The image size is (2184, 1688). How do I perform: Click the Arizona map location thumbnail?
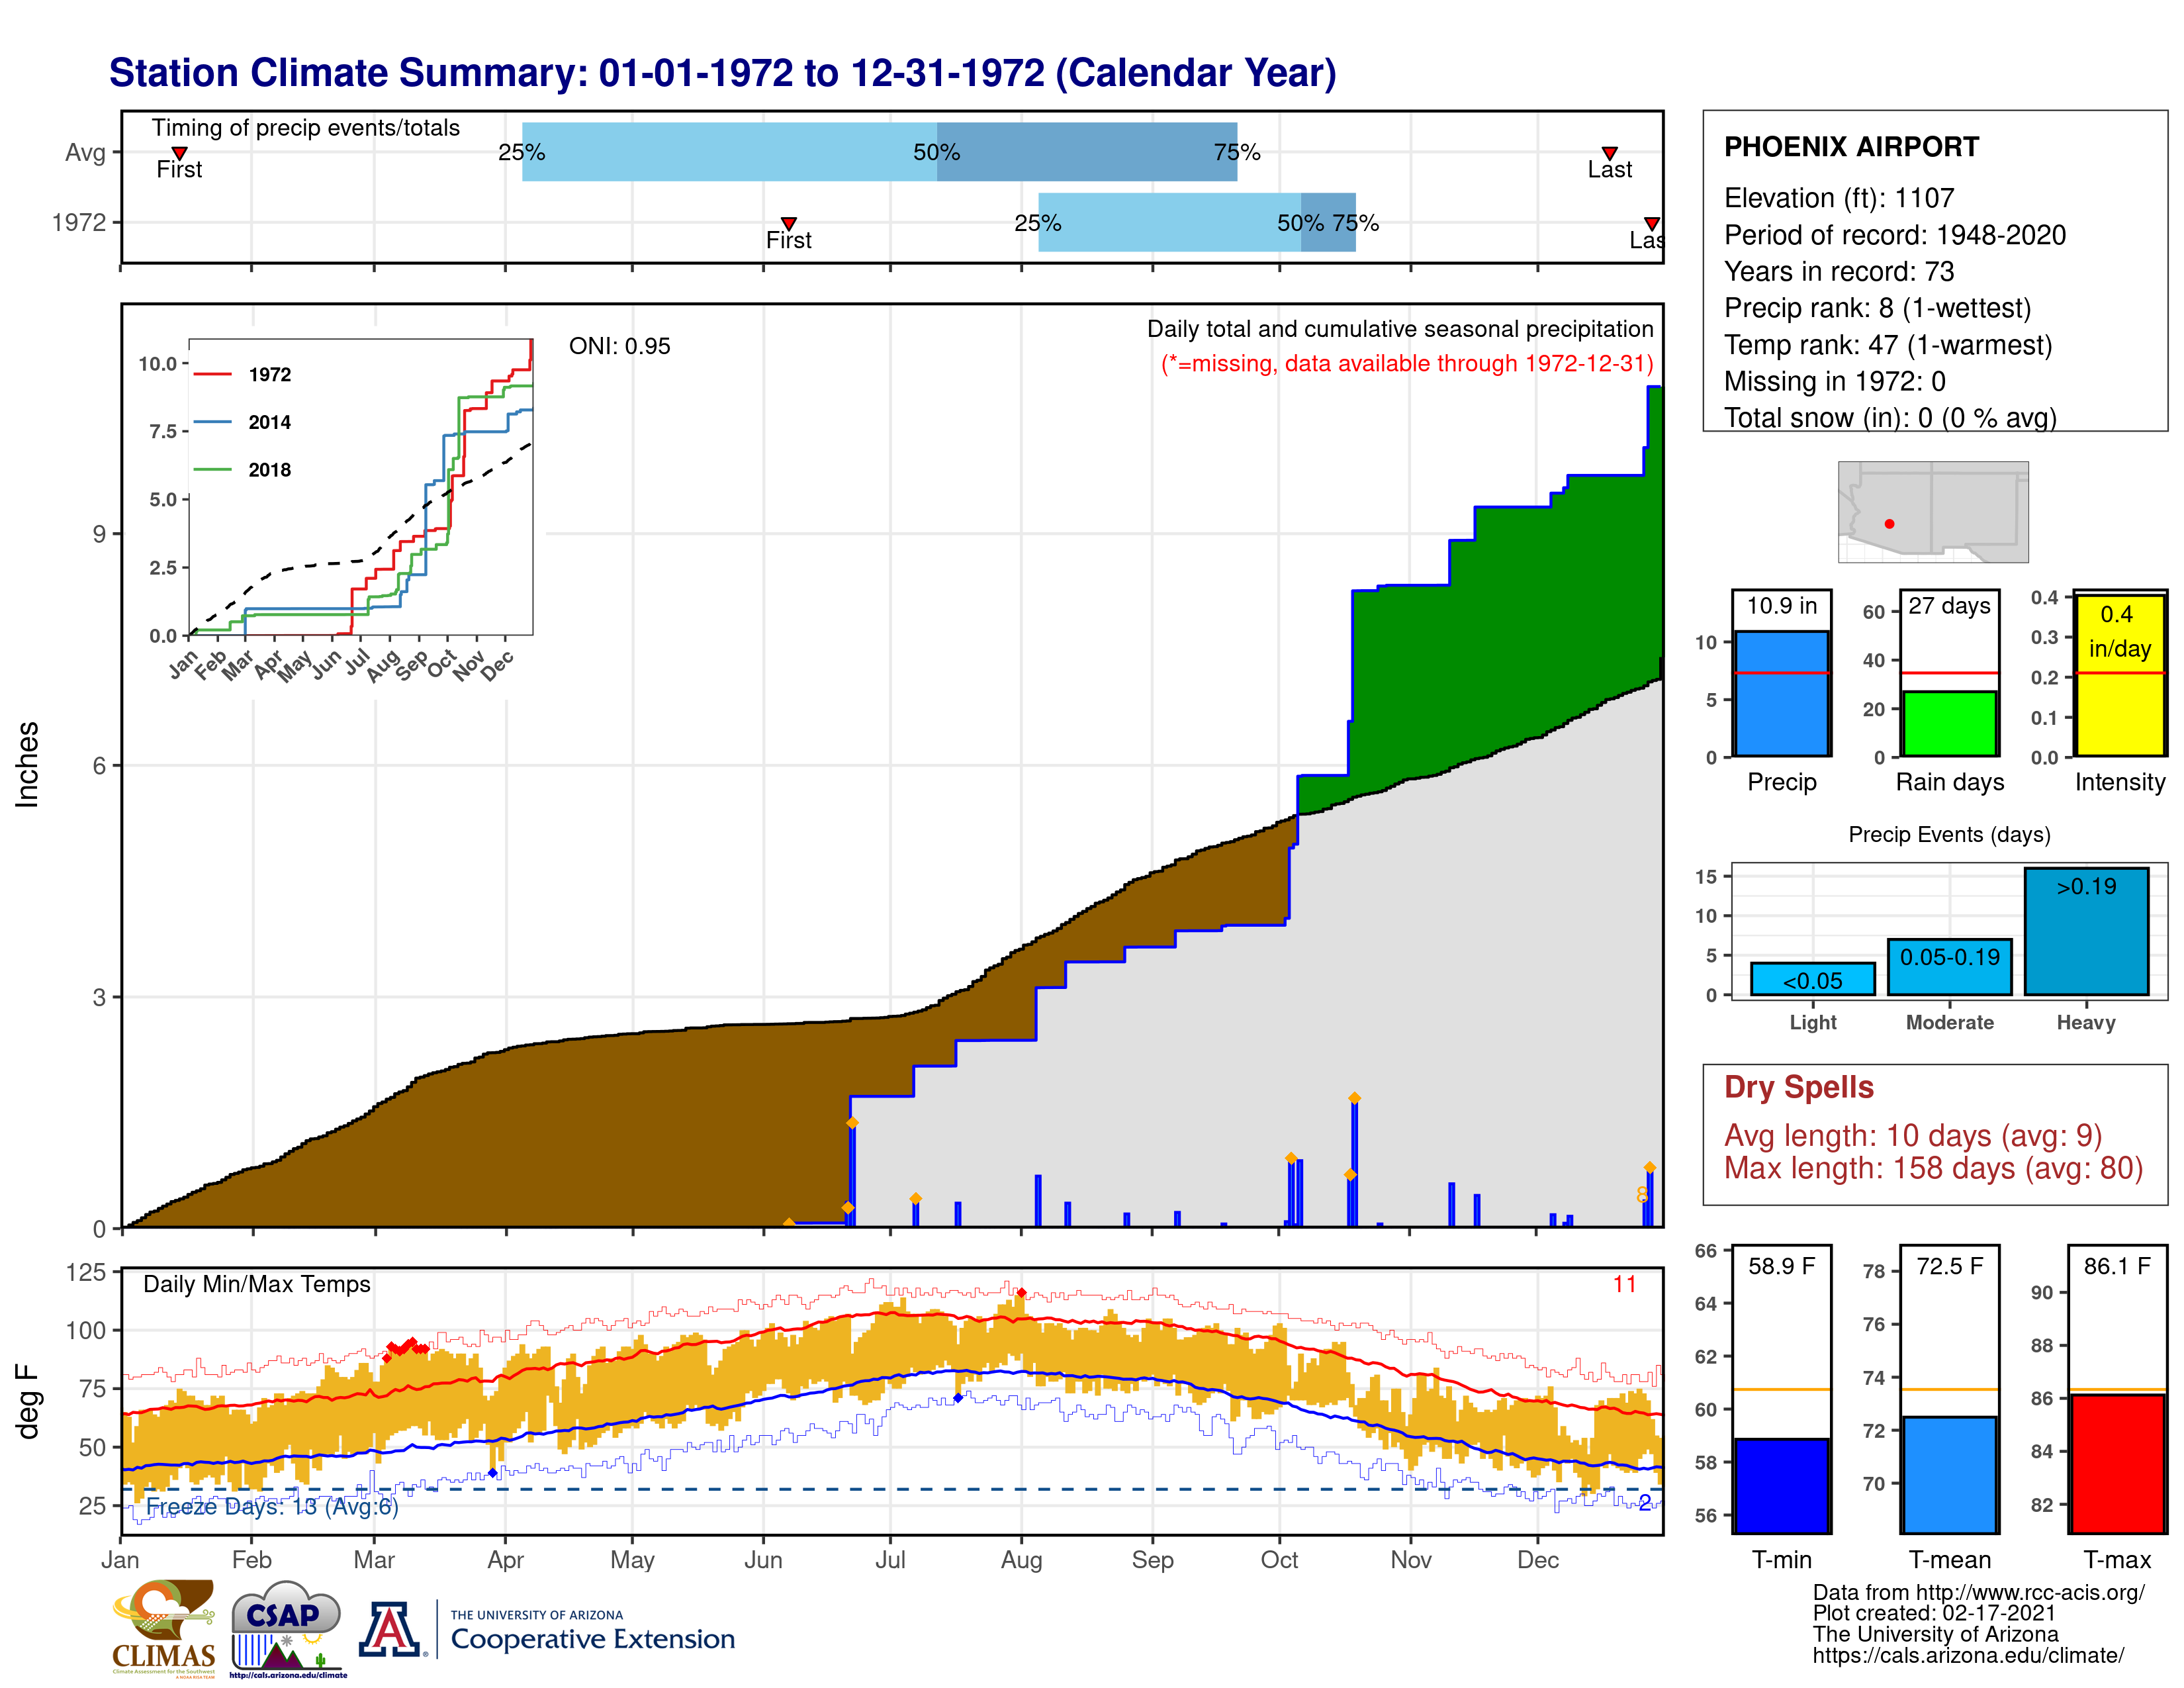click(x=1933, y=512)
